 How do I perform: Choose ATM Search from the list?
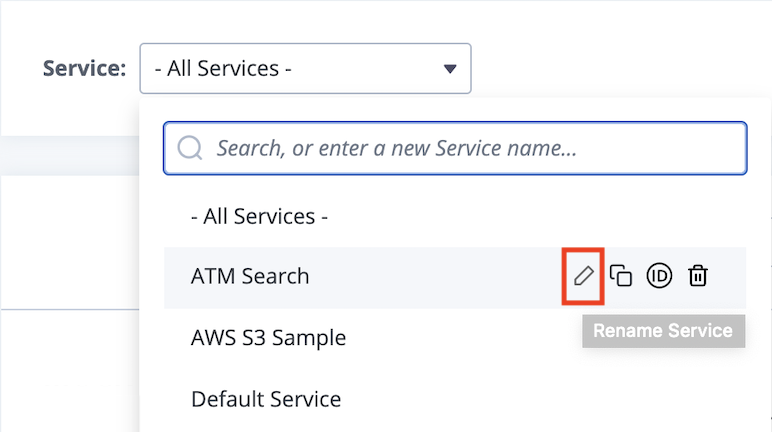pos(250,276)
